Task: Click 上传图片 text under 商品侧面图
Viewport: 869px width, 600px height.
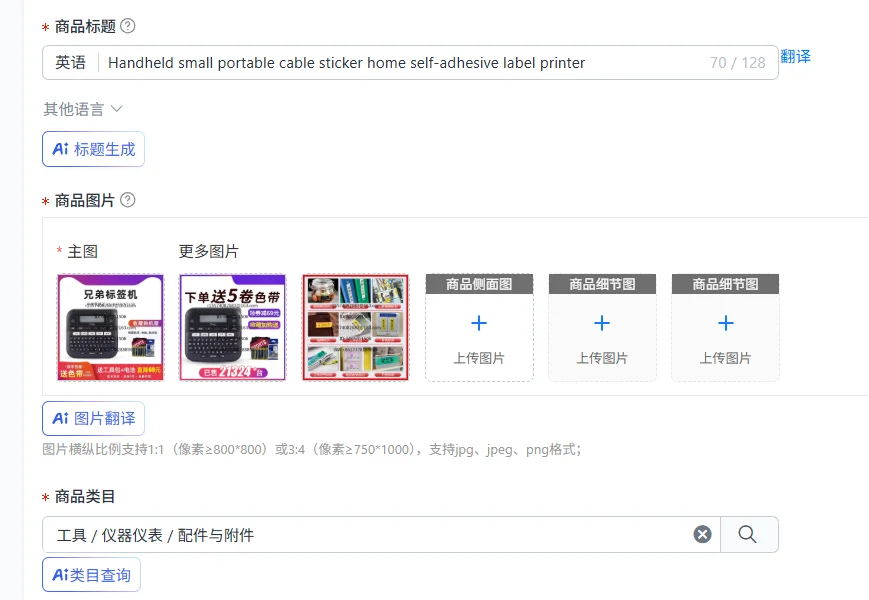Action: click(x=479, y=358)
